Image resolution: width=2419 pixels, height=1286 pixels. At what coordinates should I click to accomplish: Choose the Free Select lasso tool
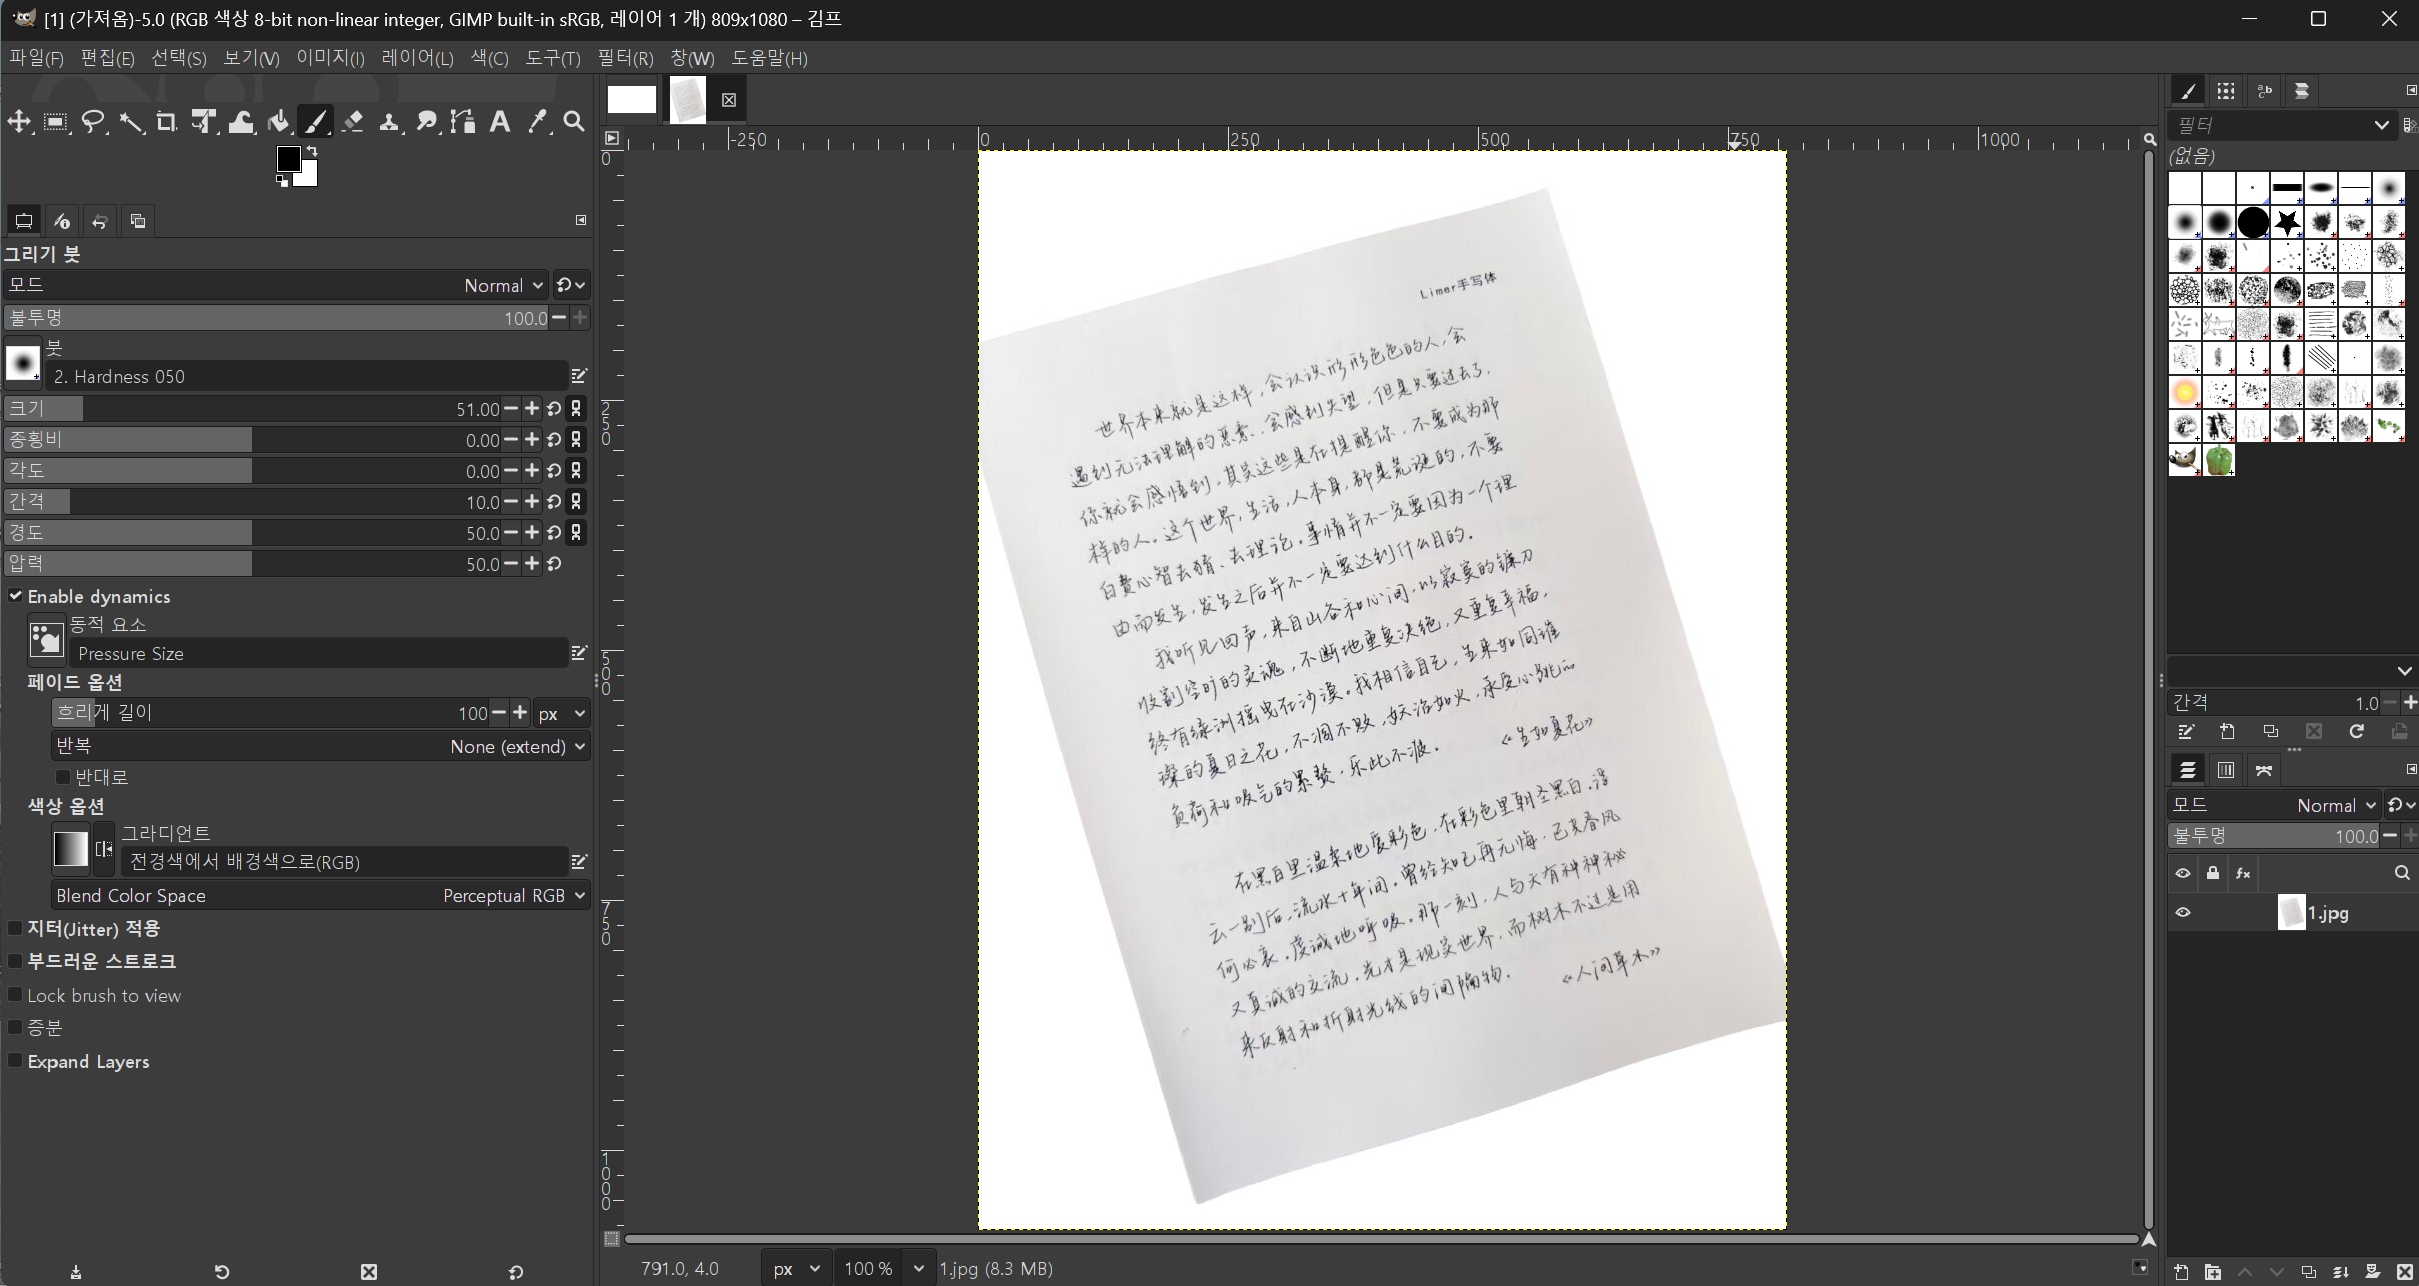(93, 122)
